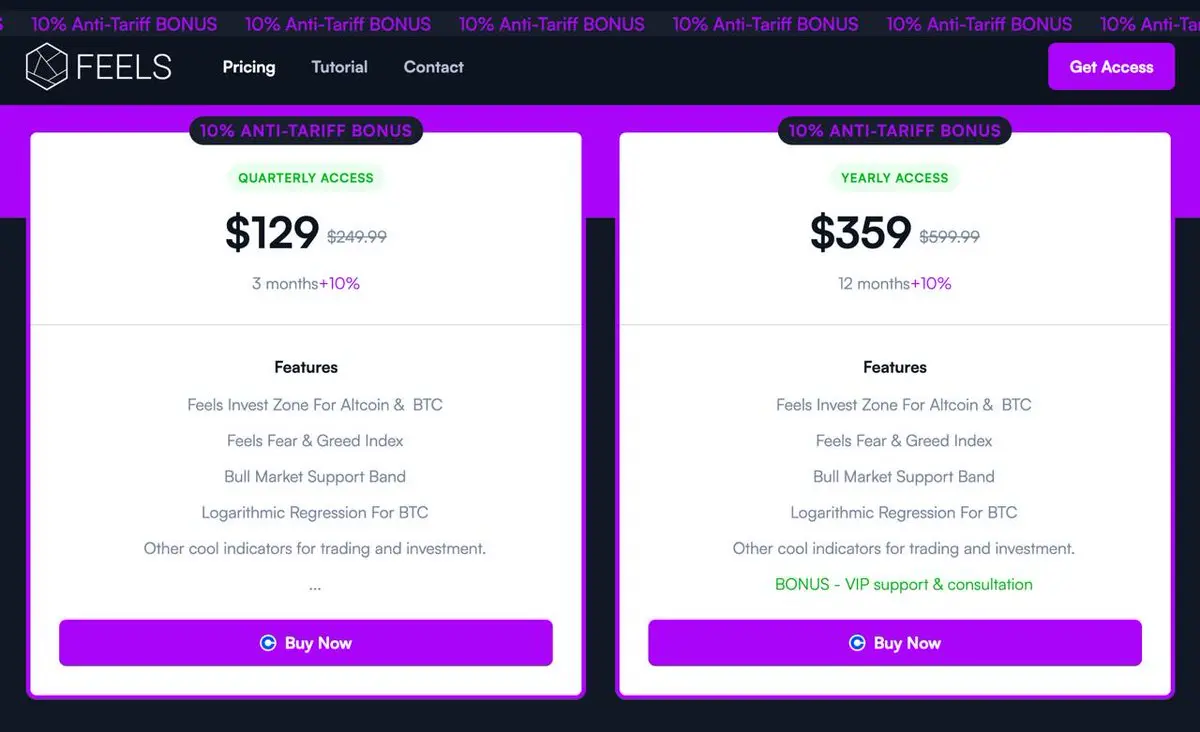Image resolution: width=1200 pixels, height=732 pixels.
Task: Click the coin icon in yearly Buy Now
Action: point(857,643)
